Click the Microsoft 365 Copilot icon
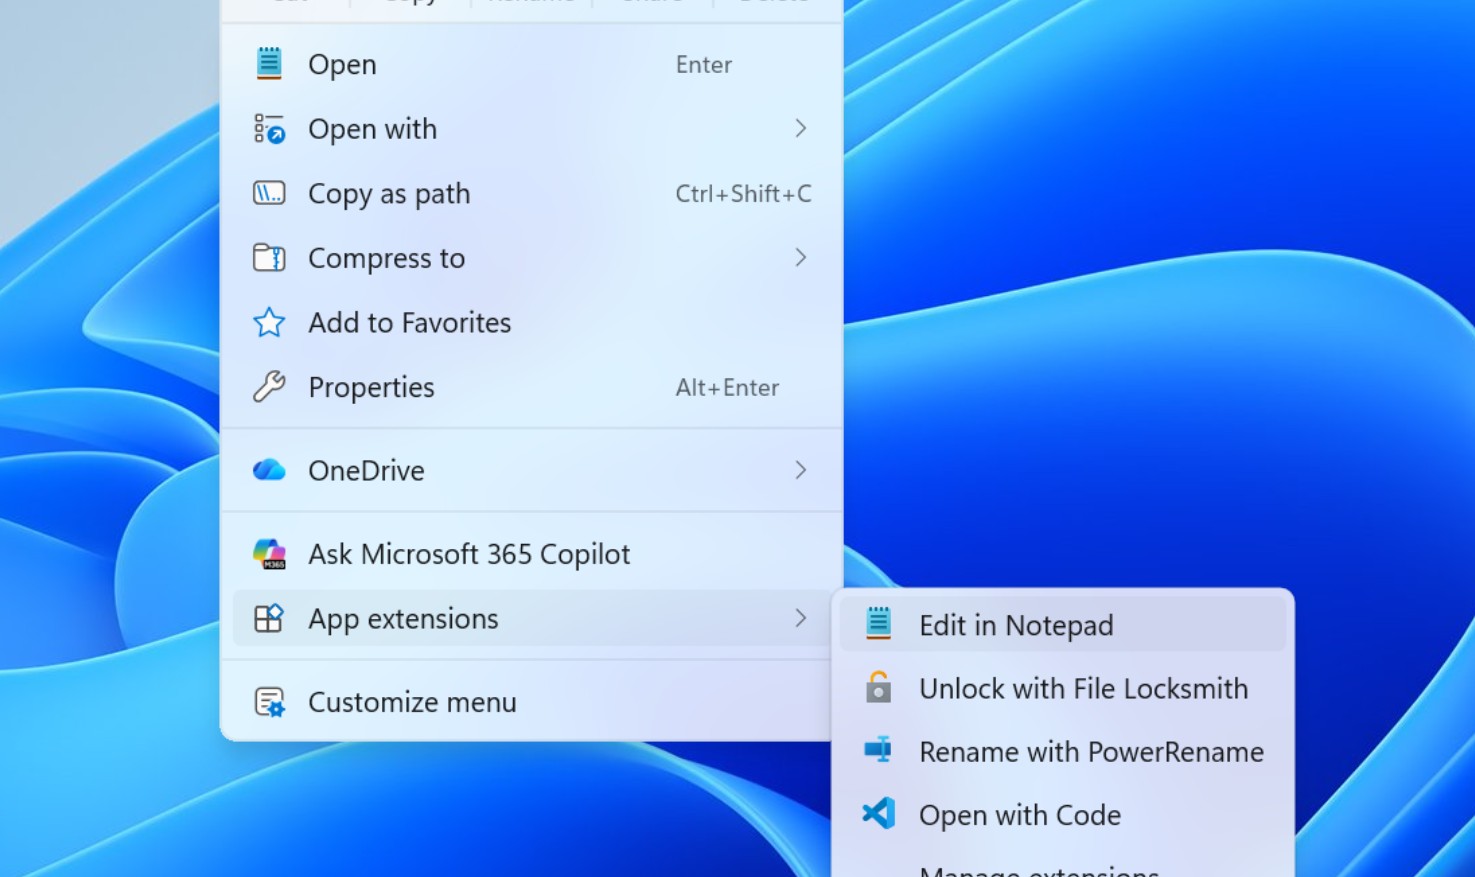 269,554
